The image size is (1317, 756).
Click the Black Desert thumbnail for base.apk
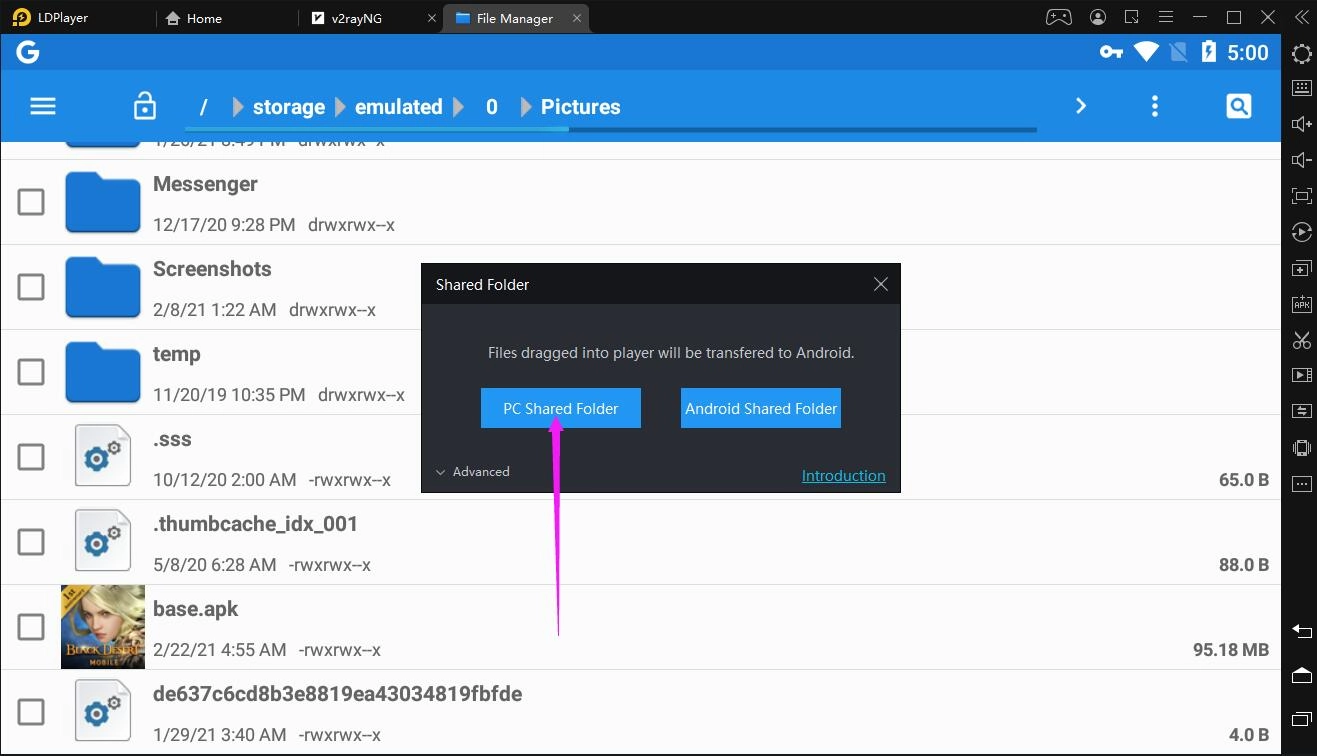pos(102,626)
